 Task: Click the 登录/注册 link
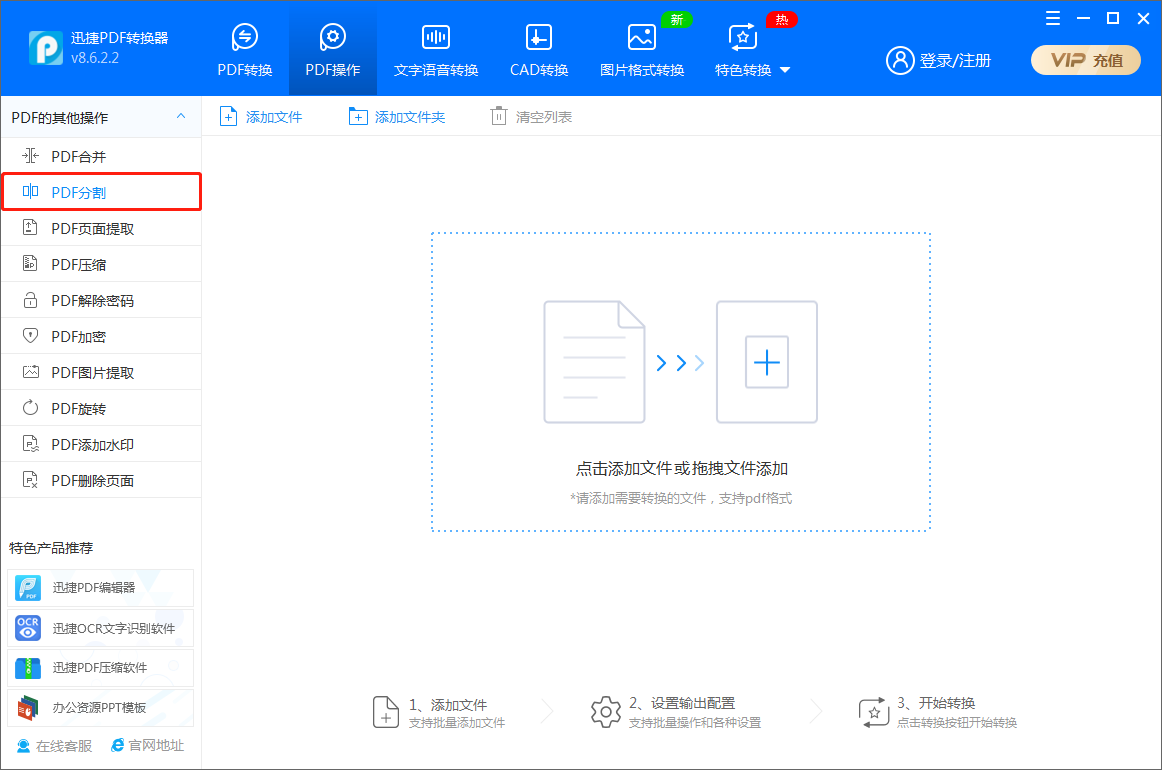(x=955, y=61)
